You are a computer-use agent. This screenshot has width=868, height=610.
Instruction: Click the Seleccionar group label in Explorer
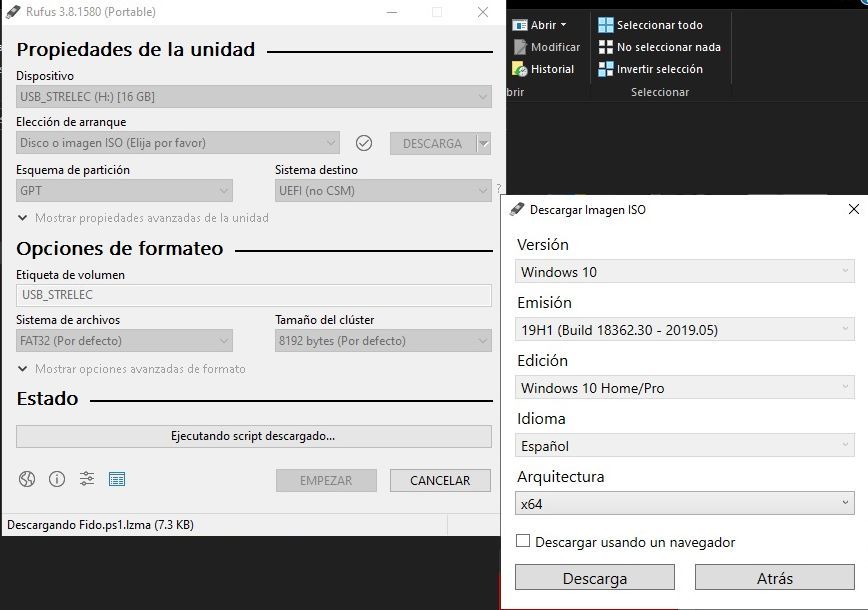click(x=660, y=92)
